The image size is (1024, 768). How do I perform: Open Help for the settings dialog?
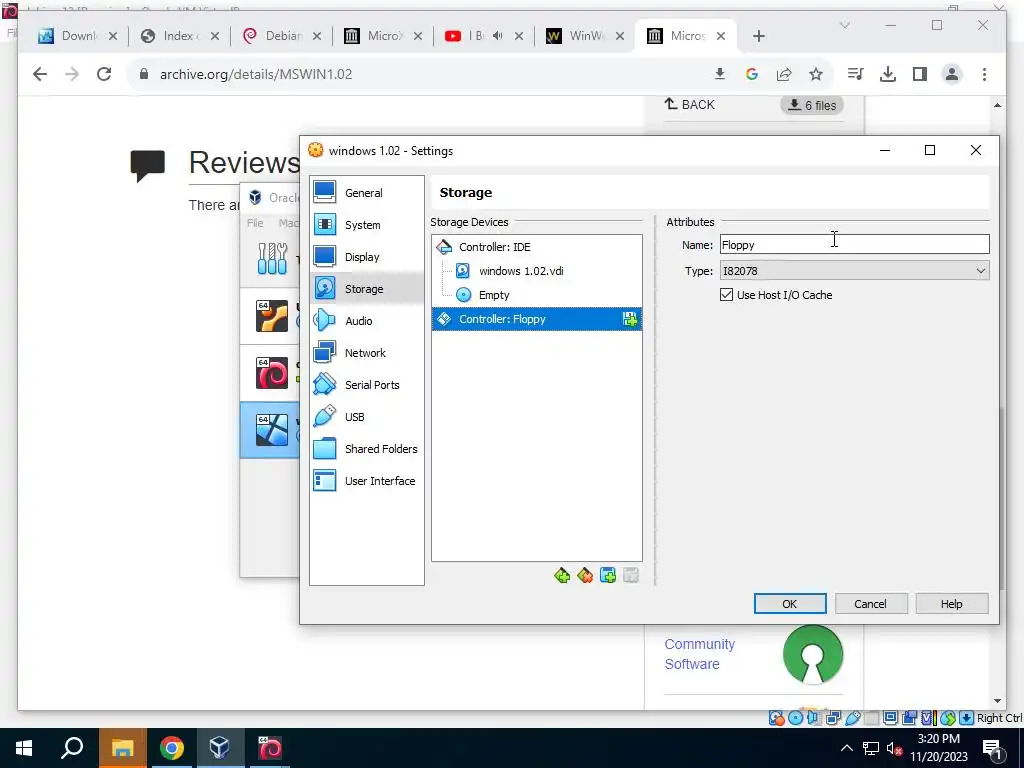point(952,603)
